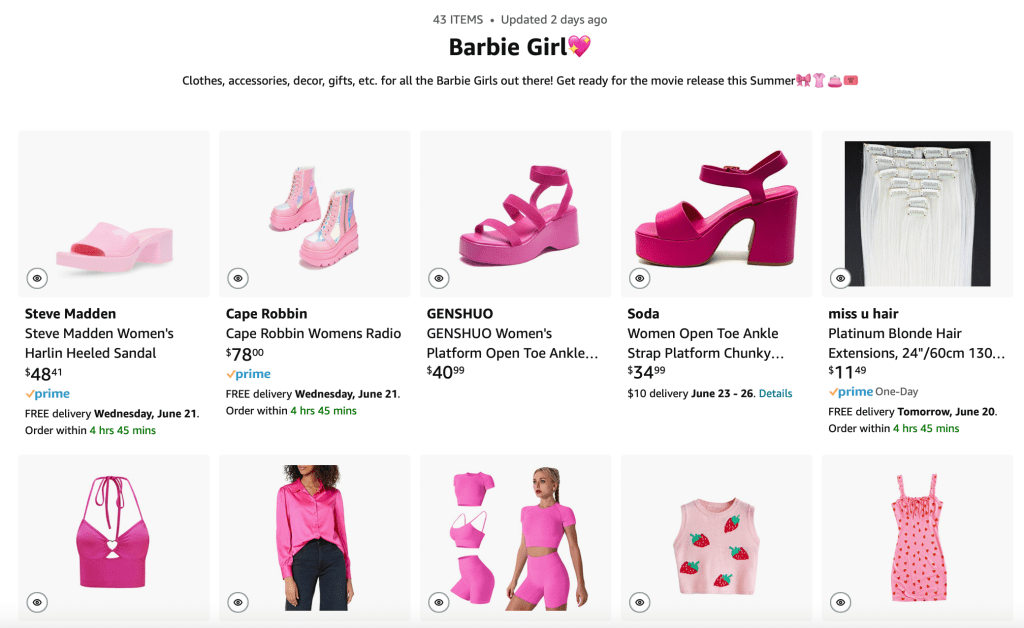The height and width of the screenshot is (628, 1024).
Task: Click eye icon on blonde hair extensions
Action: click(x=840, y=278)
